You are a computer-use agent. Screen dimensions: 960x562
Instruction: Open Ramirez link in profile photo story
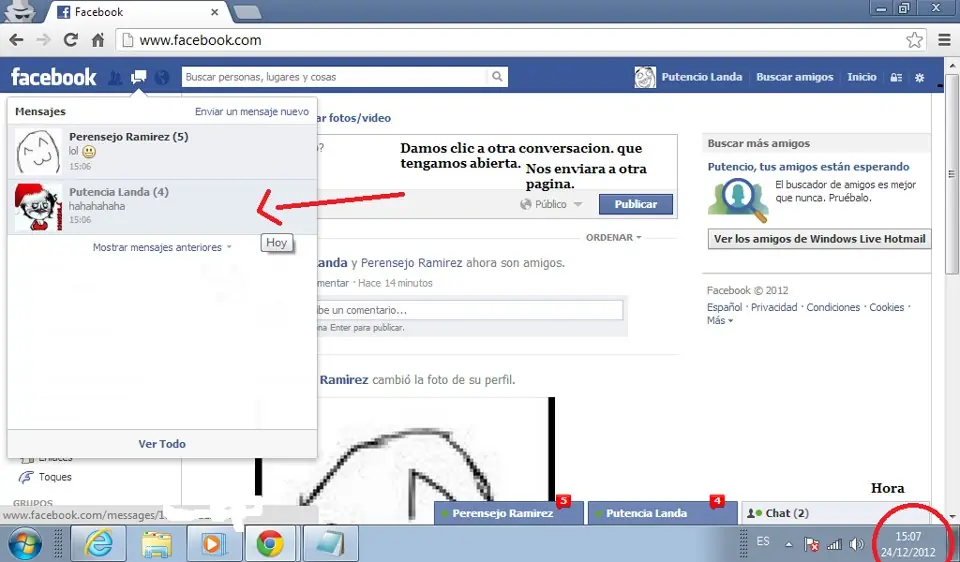344,380
